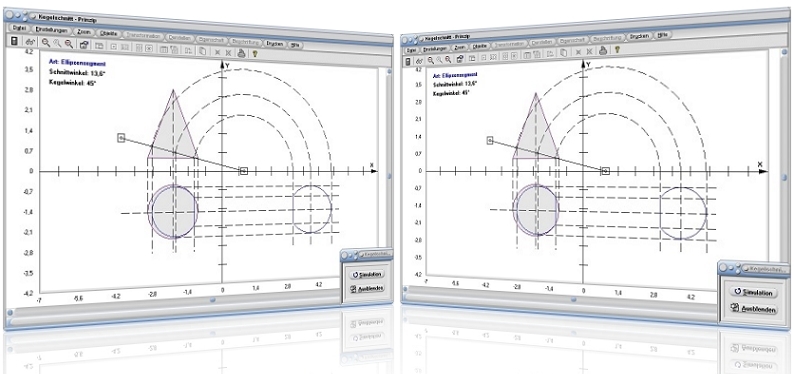Start the Simulation button in left window
The width and height of the screenshot is (794, 374).
(367, 274)
